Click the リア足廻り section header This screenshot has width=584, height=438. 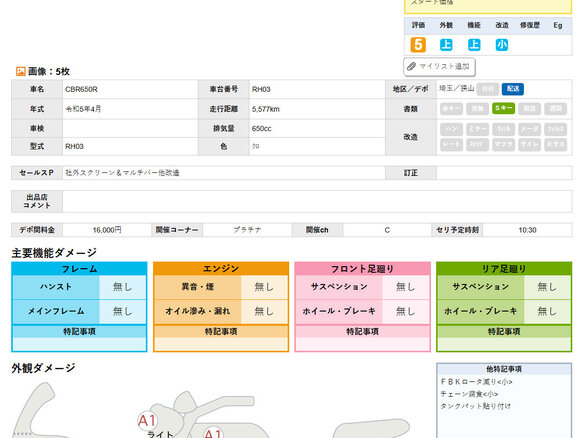504,269
